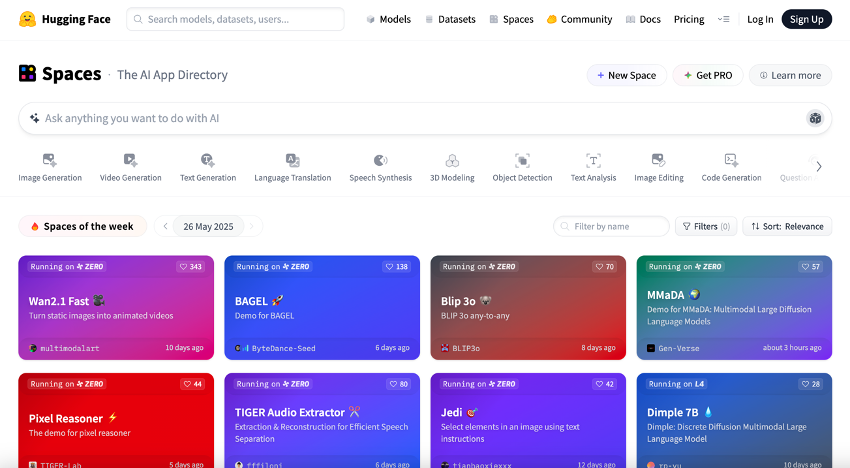Screen dimensions: 850x468
Task: Open the Sort: Relevance dropdown
Action: [787, 226]
